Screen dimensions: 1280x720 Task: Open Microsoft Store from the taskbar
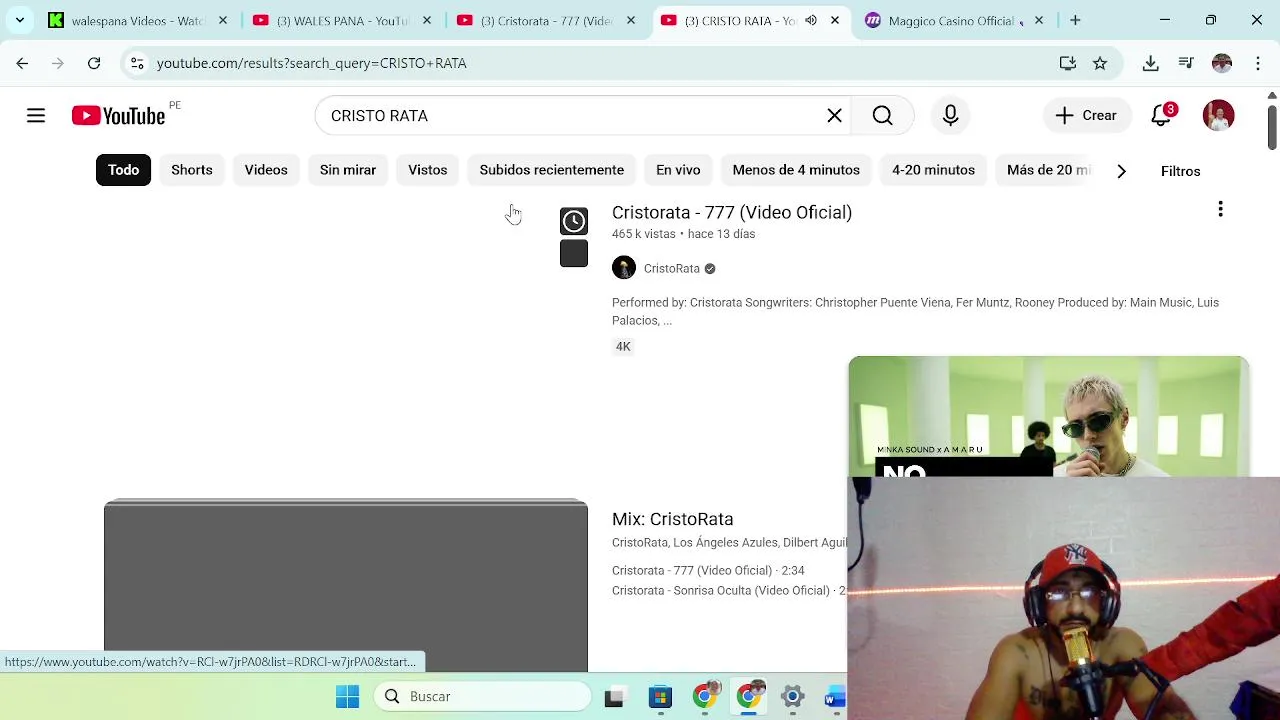coord(660,697)
